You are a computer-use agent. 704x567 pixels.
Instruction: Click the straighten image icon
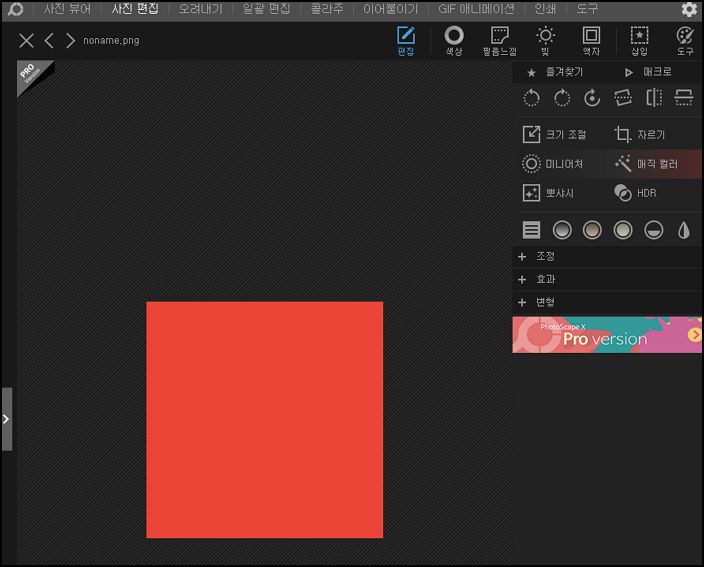pyautogui.click(x=623, y=98)
